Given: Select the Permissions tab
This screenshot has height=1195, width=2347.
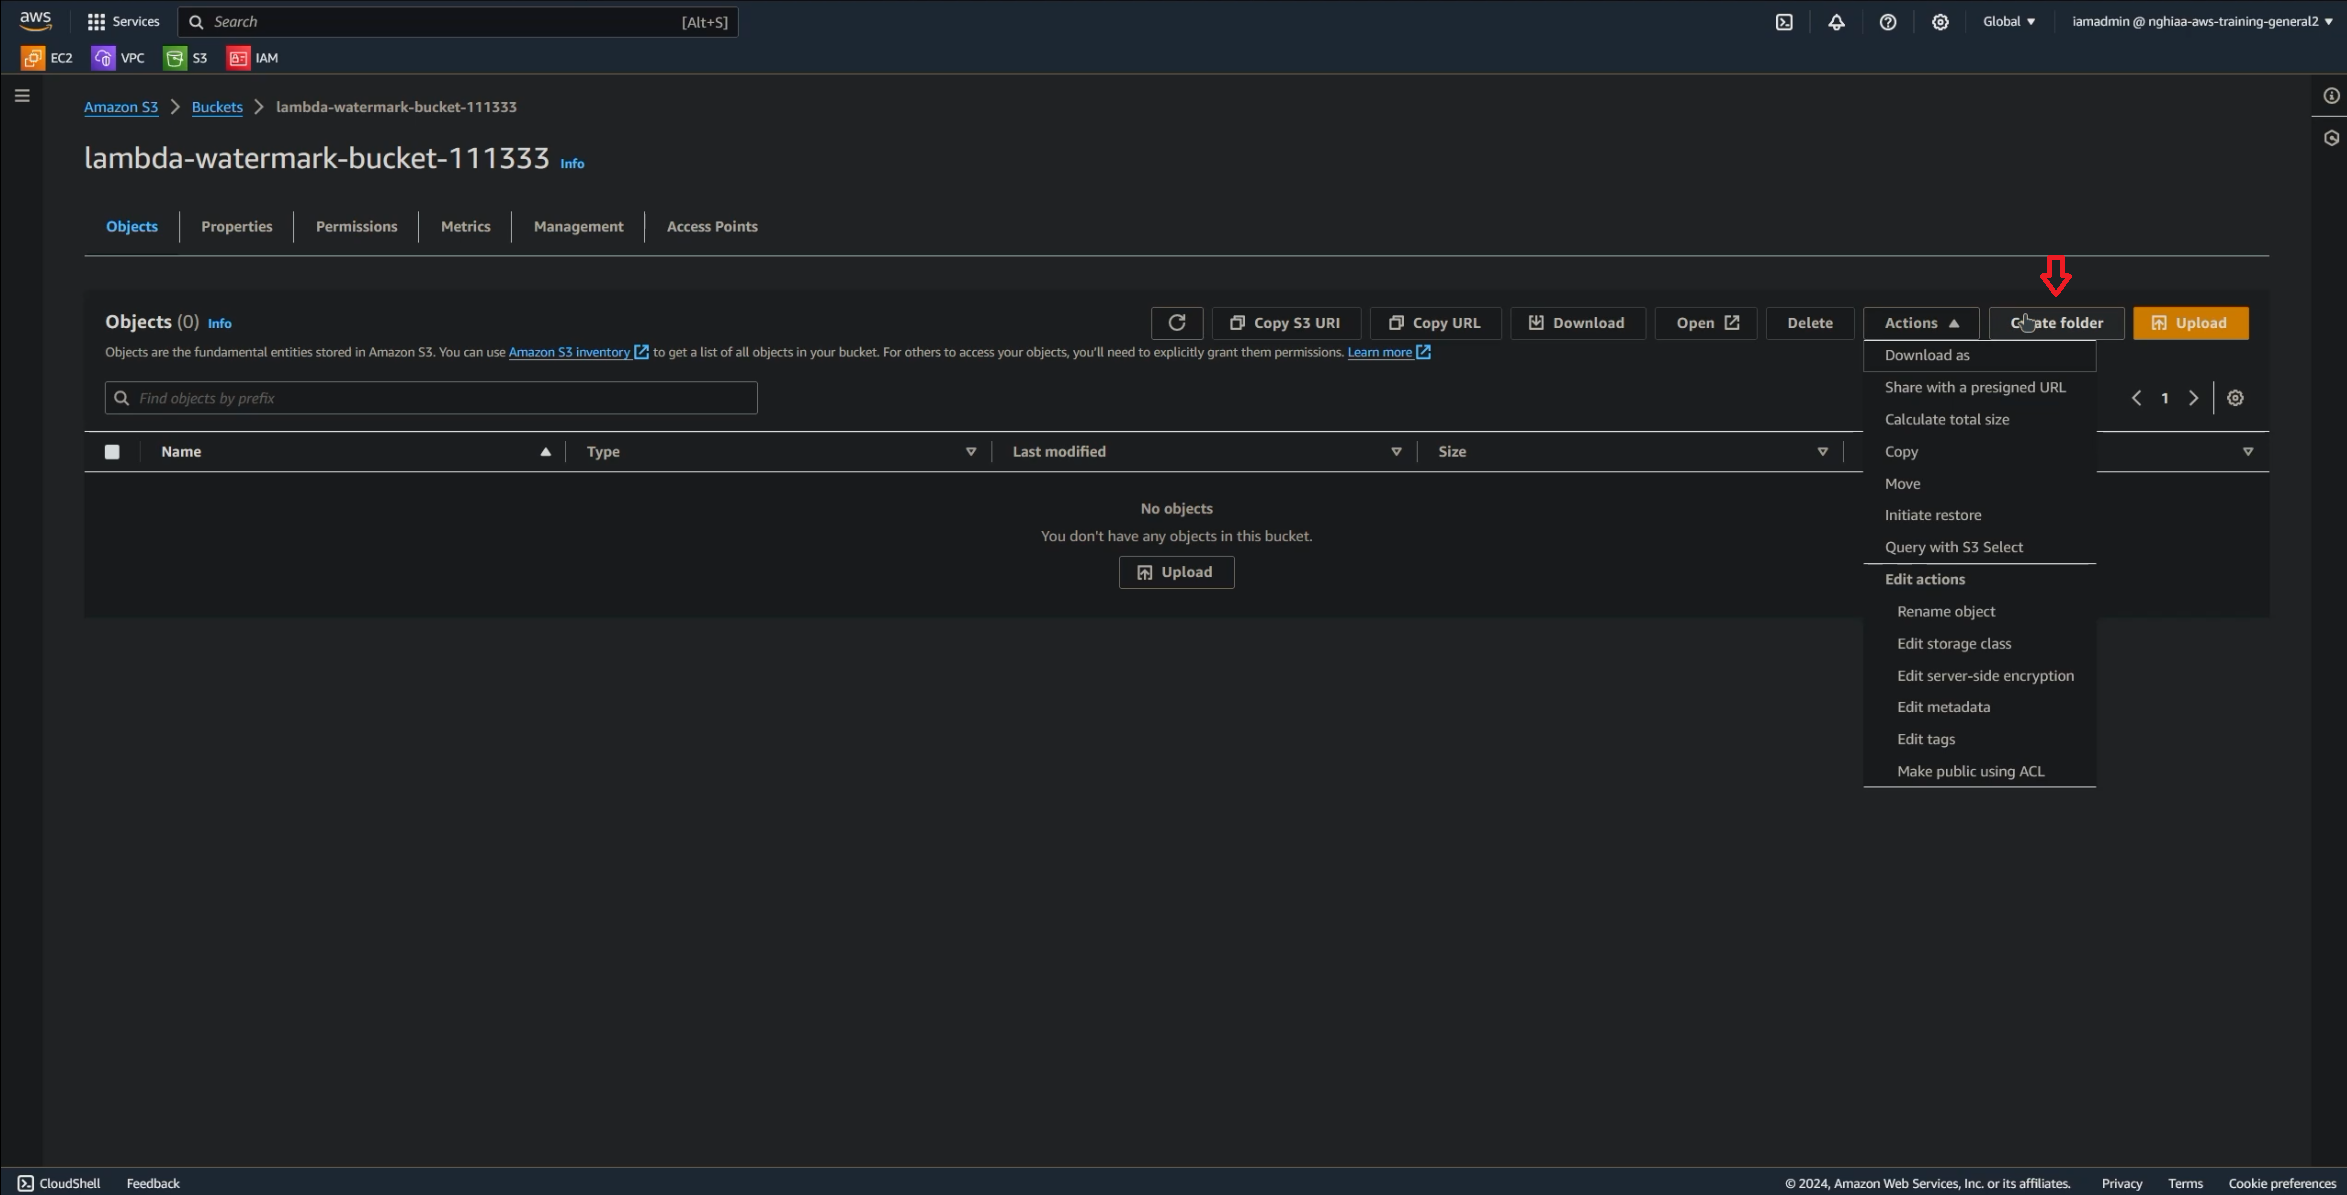Looking at the screenshot, I should tap(357, 226).
